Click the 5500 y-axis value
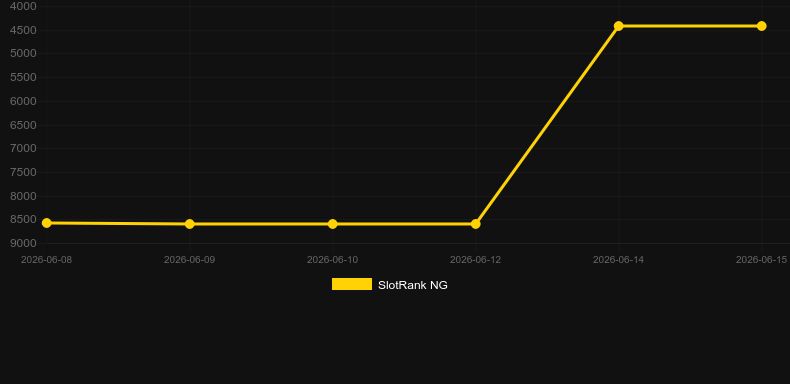The height and width of the screenshot is (384, 790). click(23, 78)
